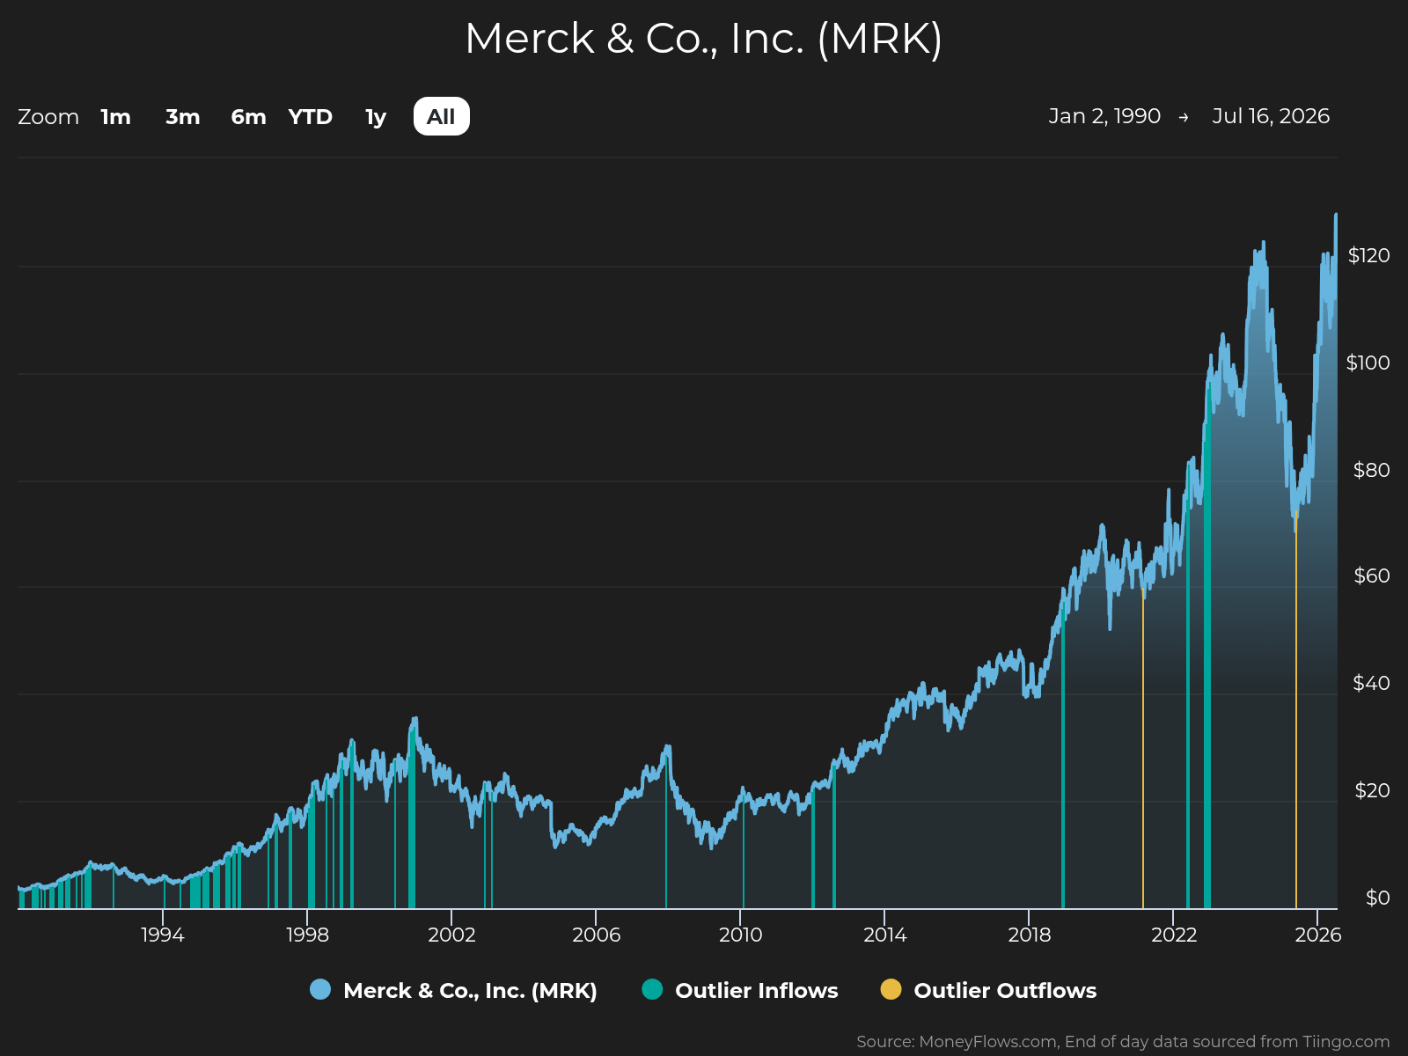The image size is (1408, 1056).
Task: Toggle the Merck & Co., Inc. (MRK) legend series
Action: pyautogui.click(x=454, y=990)
